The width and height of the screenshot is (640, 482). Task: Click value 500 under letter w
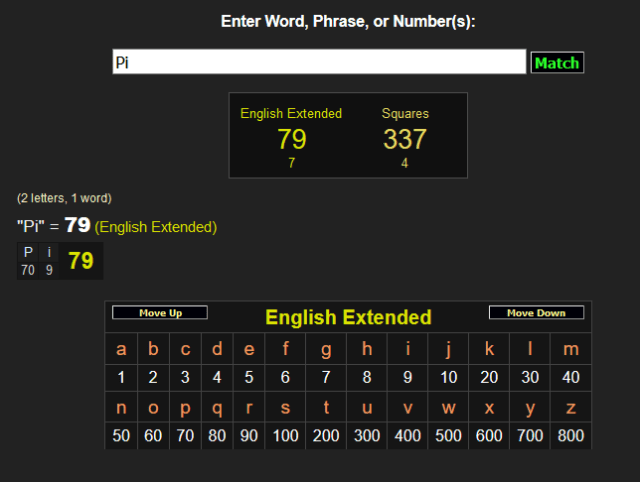click(x=449, y=436)
